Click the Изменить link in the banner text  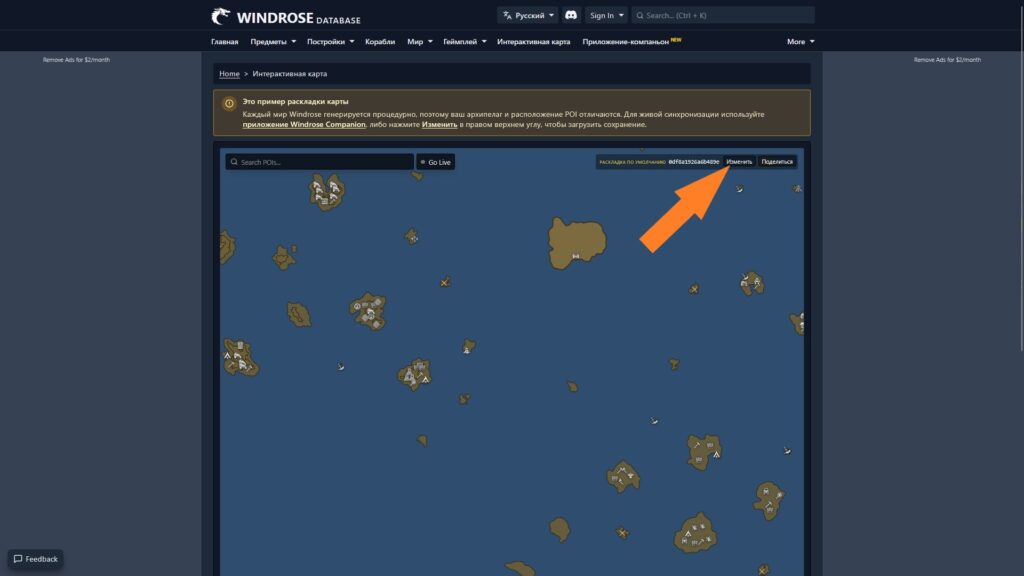(x=440, y=124)
